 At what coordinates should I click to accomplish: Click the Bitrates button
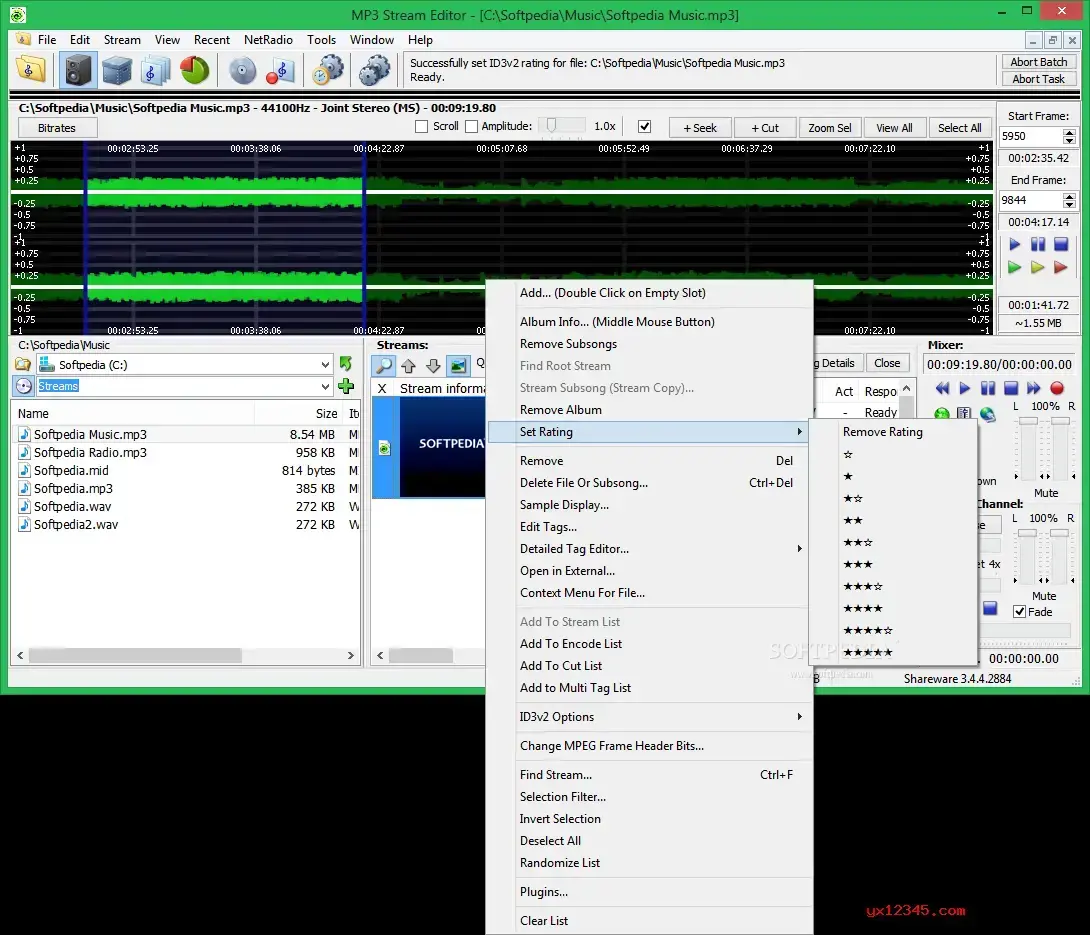[x=57, y=128]
